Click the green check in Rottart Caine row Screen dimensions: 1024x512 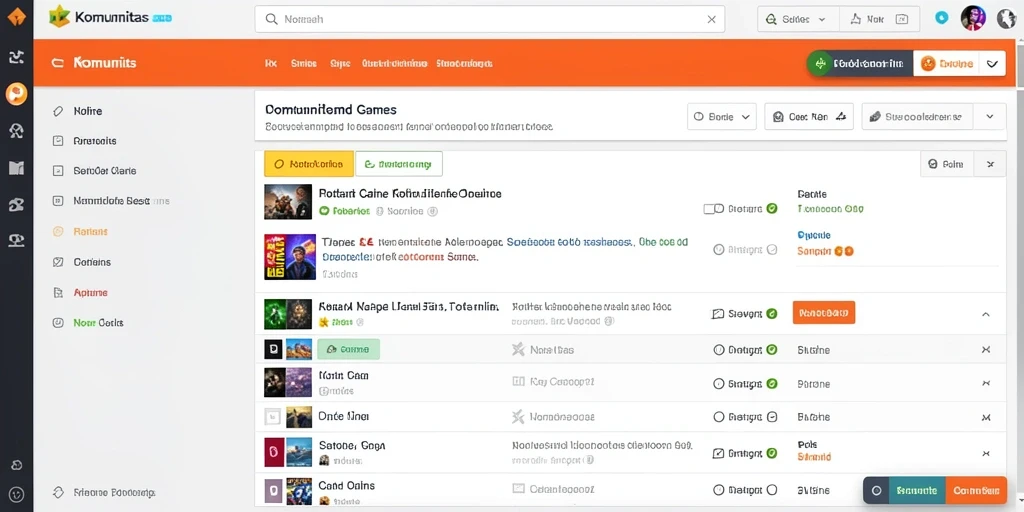pyautogui.click(x=772, y=209)
